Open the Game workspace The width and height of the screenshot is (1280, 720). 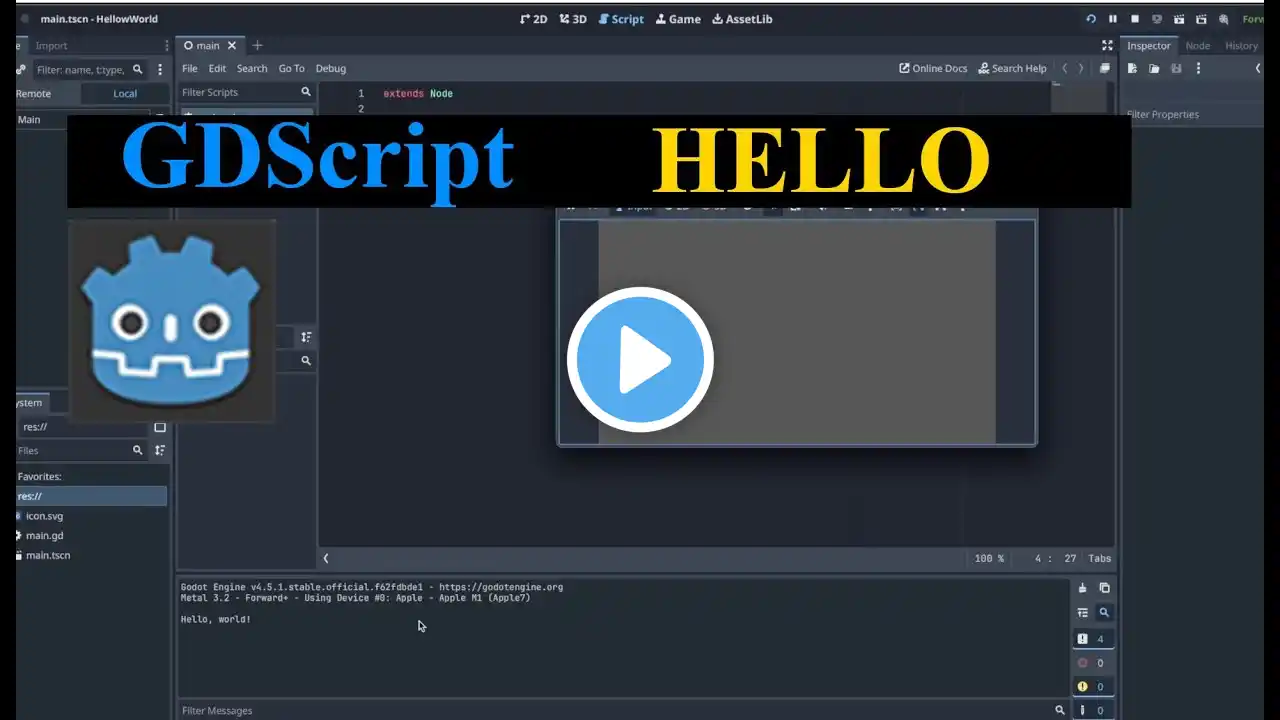(x=678, y=19)
